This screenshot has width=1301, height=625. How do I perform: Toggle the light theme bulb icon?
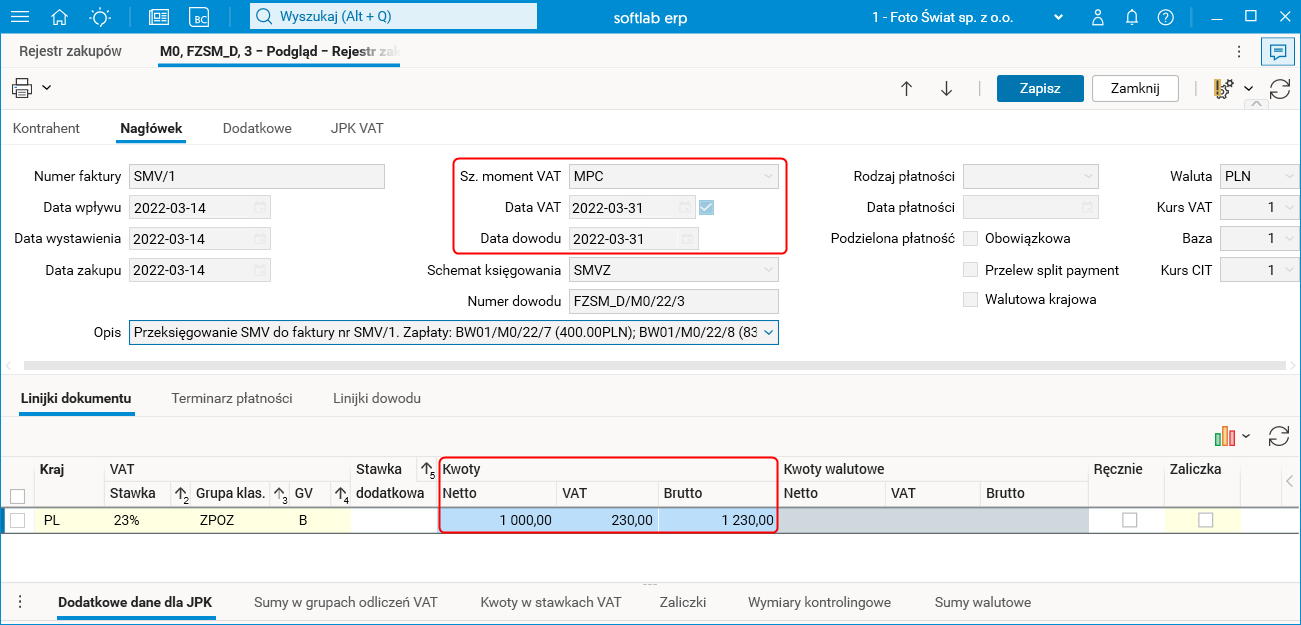[100, 17]
